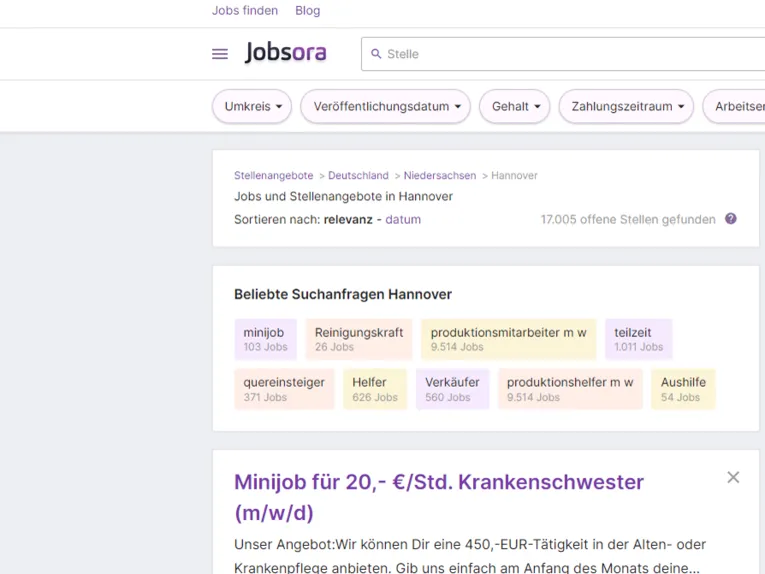Image resolution: width=765 pixels, height=574 pixels.
Task: Select the Helfer 626 Jobs tag
Action: (x=375, y=389)
